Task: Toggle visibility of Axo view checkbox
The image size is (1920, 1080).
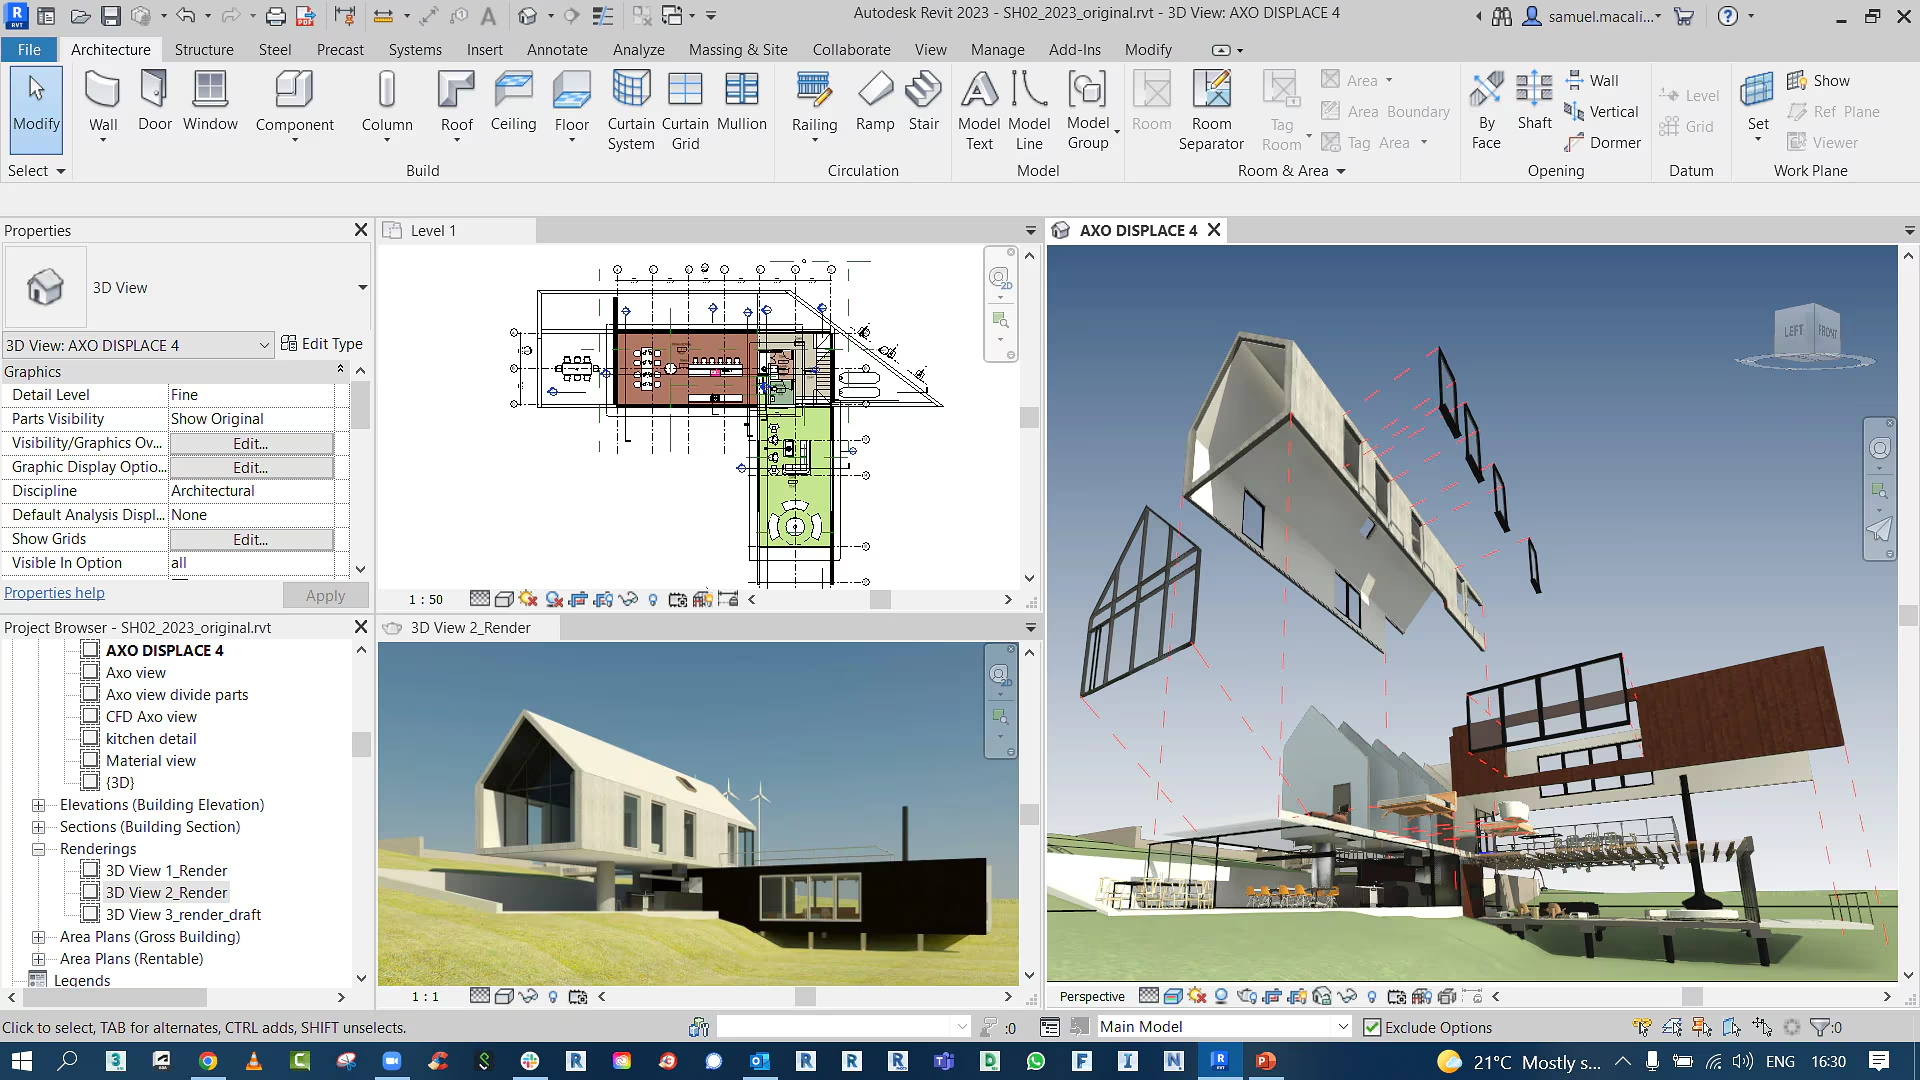Action: (91, 673)
